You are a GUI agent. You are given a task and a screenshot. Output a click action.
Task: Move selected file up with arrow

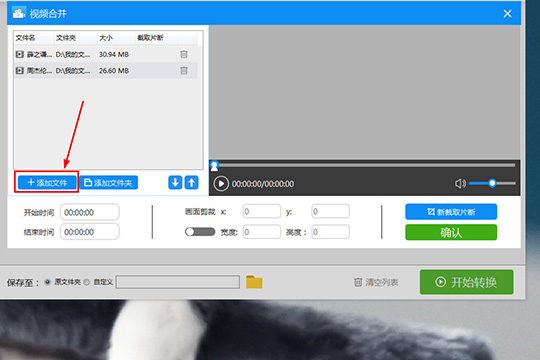click(191, 182)
